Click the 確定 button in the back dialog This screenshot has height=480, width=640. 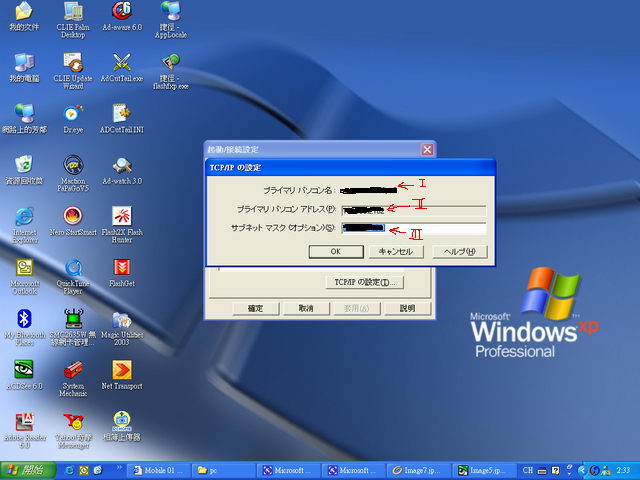pos(256,309)
